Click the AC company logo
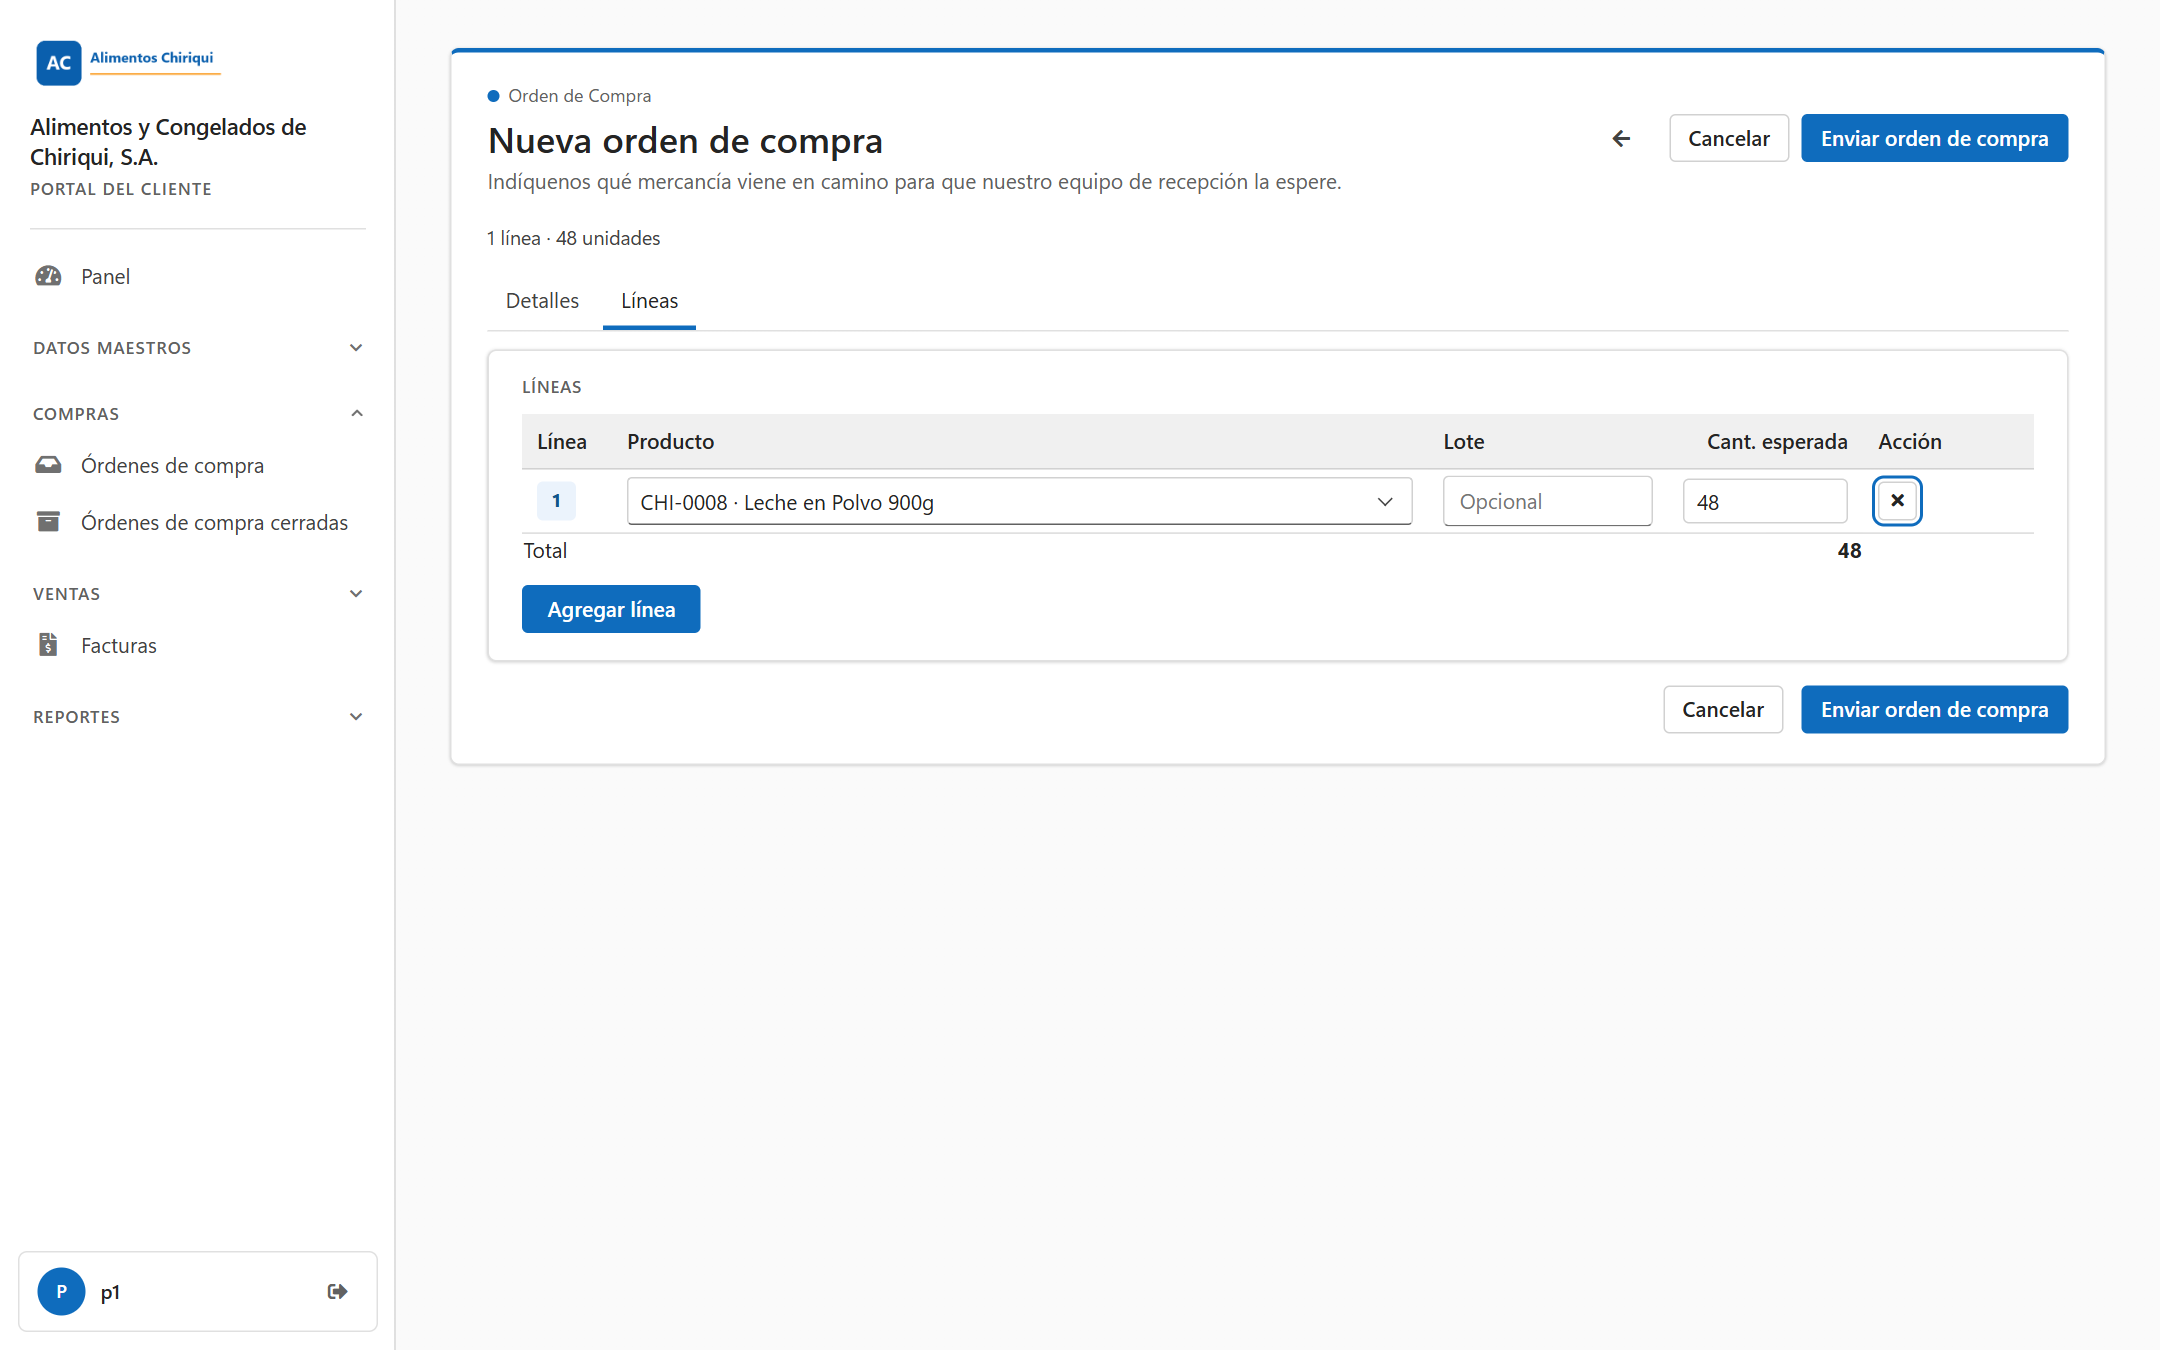Screen dimensions: 2160x1350 coord(59,63)
